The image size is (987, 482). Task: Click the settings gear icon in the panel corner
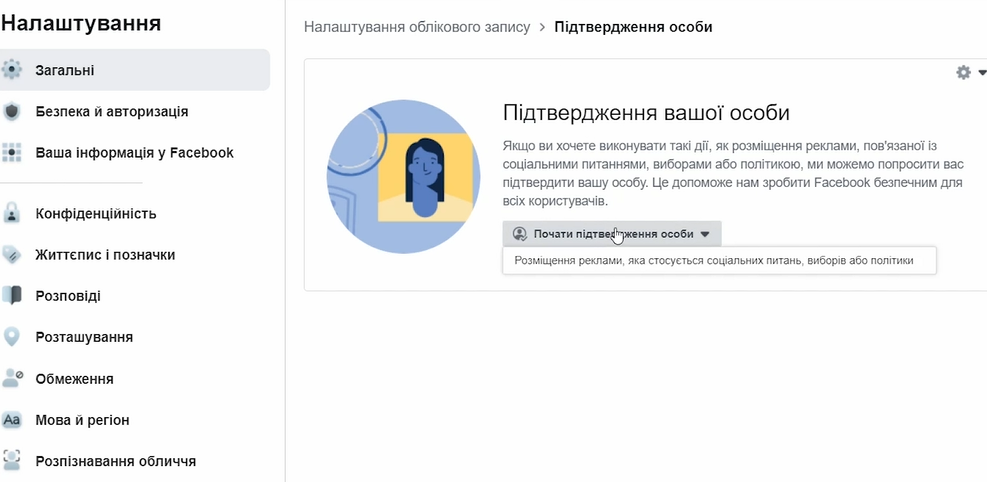pyautogui.click(x=963, y=72)
